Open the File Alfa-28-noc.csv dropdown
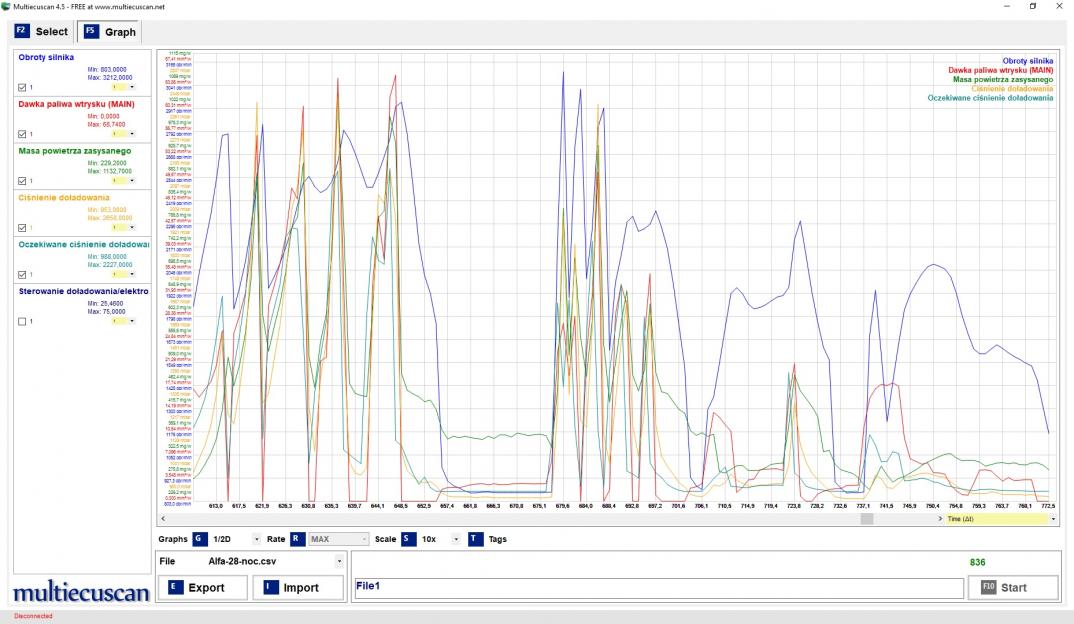Viewport: 1074px width, 624px height. coord(340,561)
